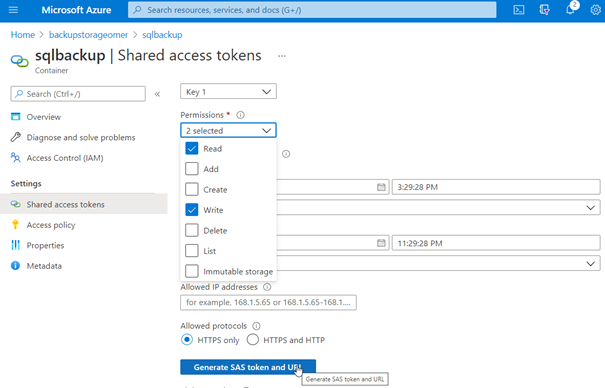This screenshot has width=605, height=388.
Task: Click the Properties bars icon
Action: (x=15, y=245)
